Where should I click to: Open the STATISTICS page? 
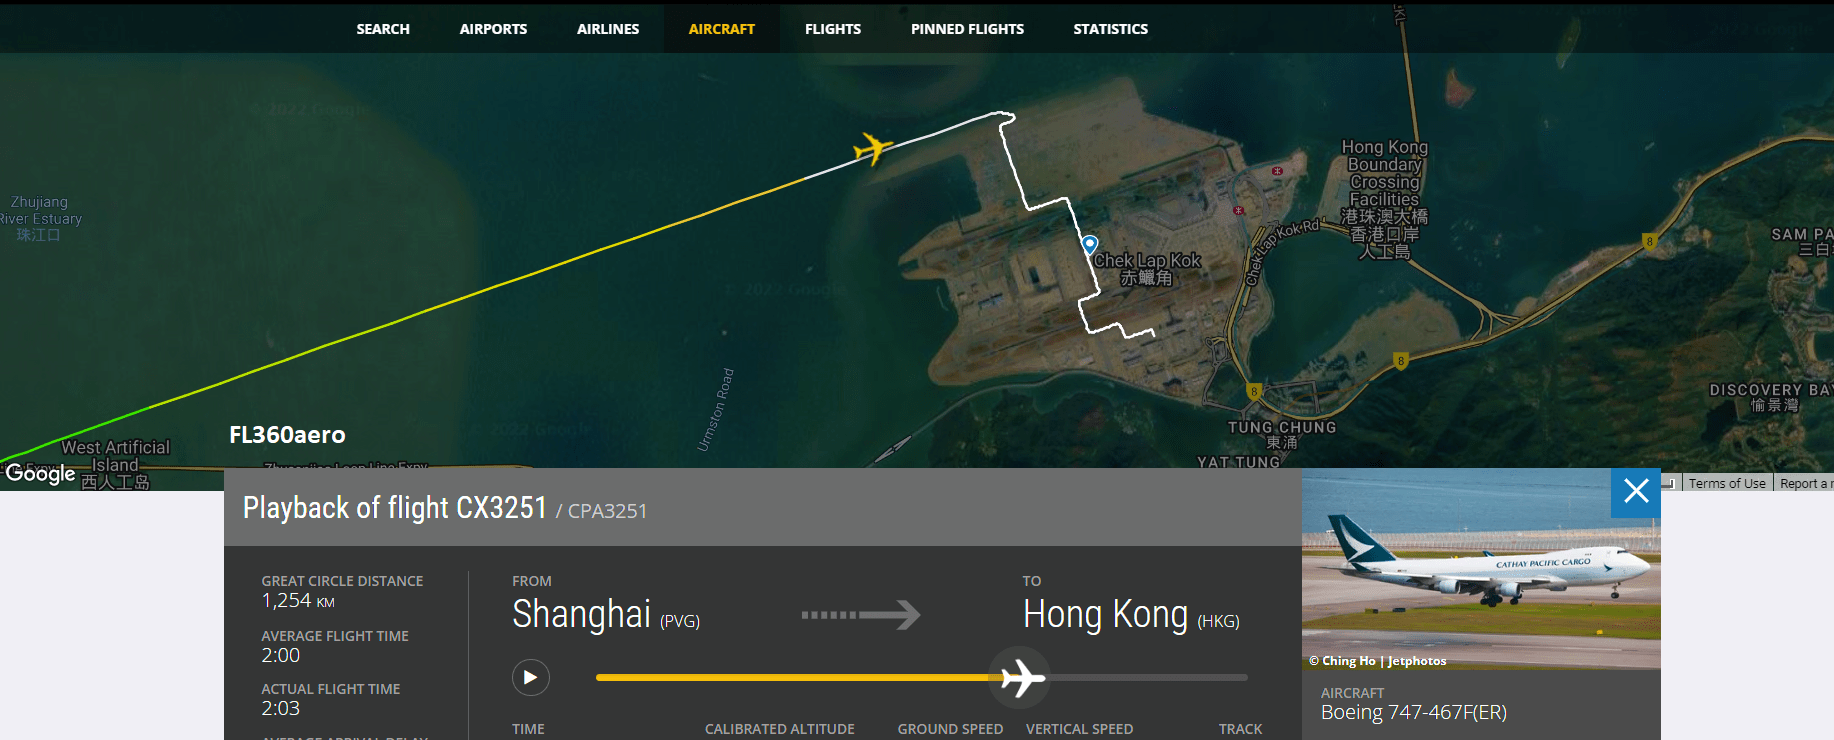coord(1111,29)
